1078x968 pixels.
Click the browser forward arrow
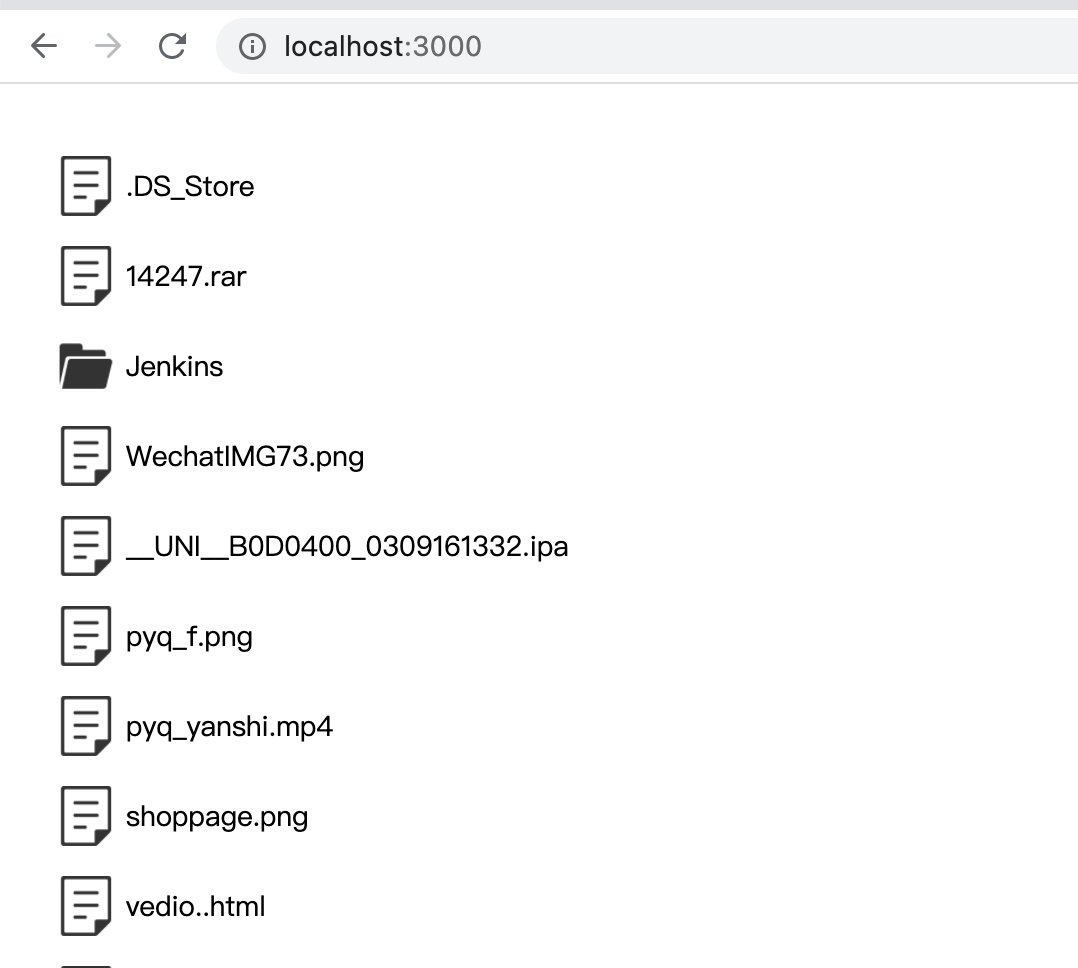pyautogui.click(x=108, y=46)
